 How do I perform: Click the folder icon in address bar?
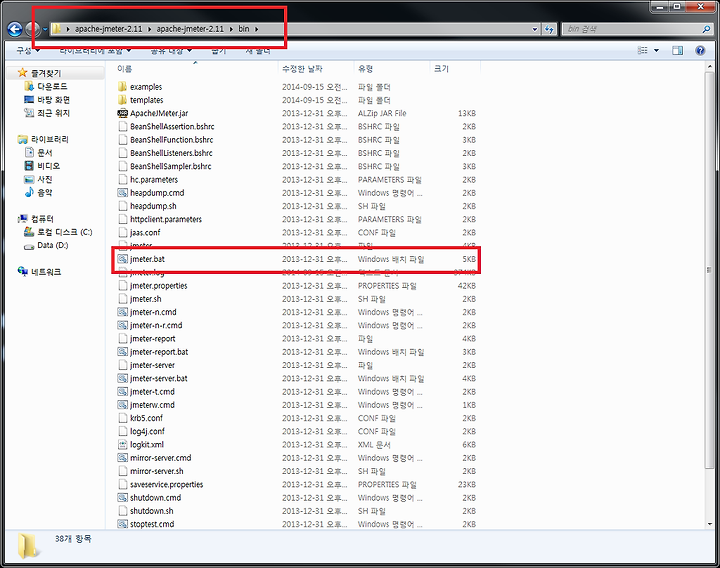[56, 29]
